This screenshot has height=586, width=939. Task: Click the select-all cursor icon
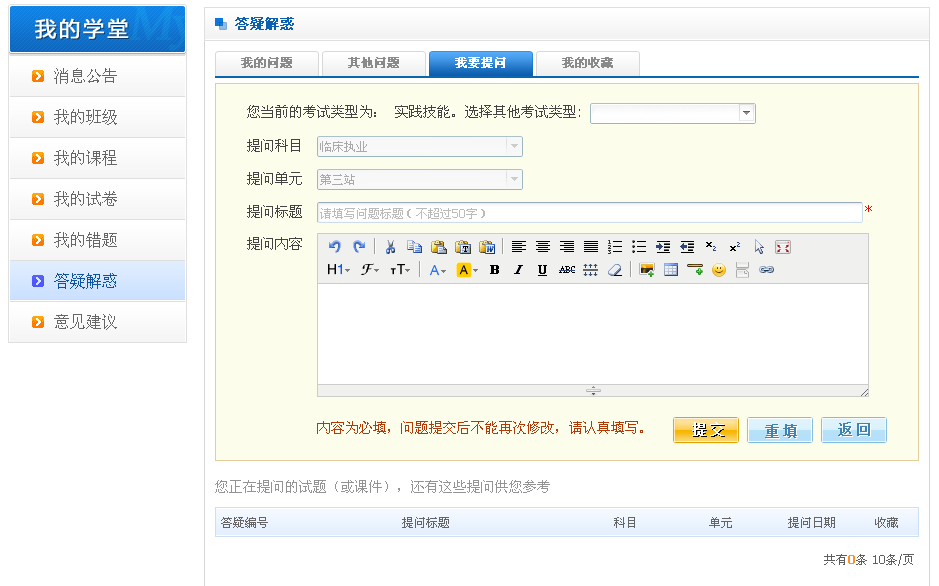[759, 247]
